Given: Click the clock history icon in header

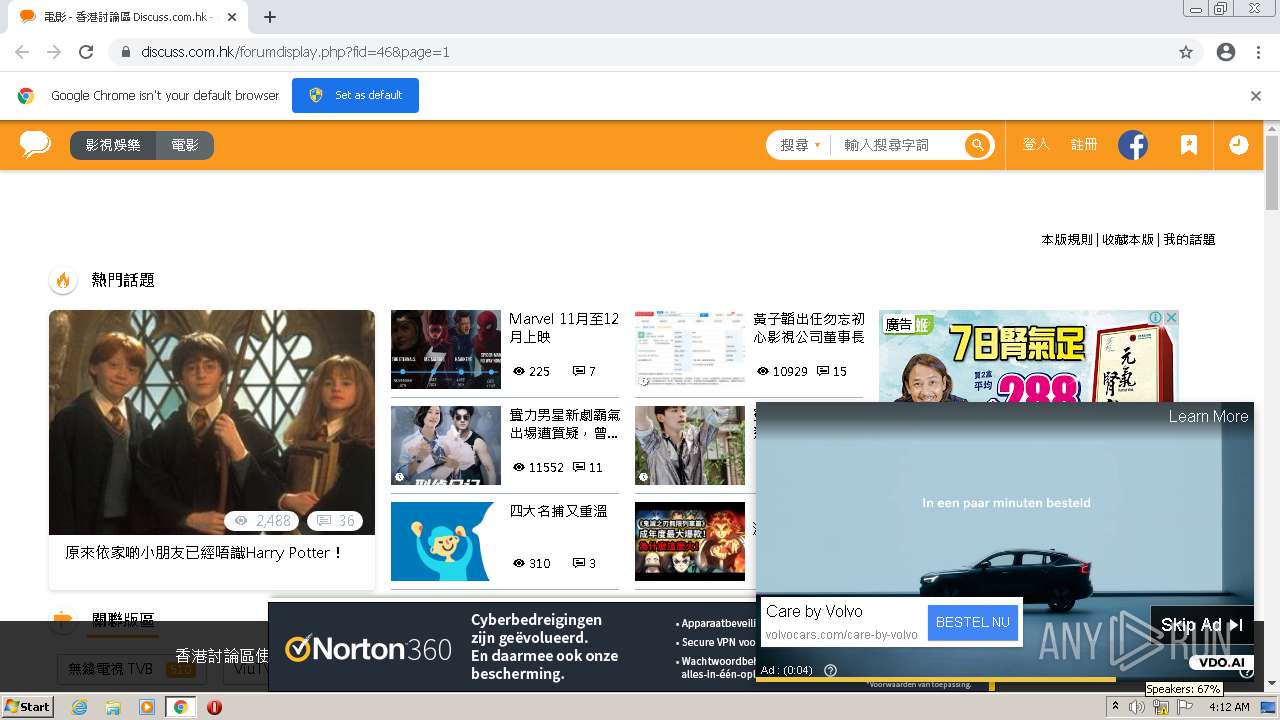Looking at the screenshot, I should pyautogui.click(x=1238, y=145).
